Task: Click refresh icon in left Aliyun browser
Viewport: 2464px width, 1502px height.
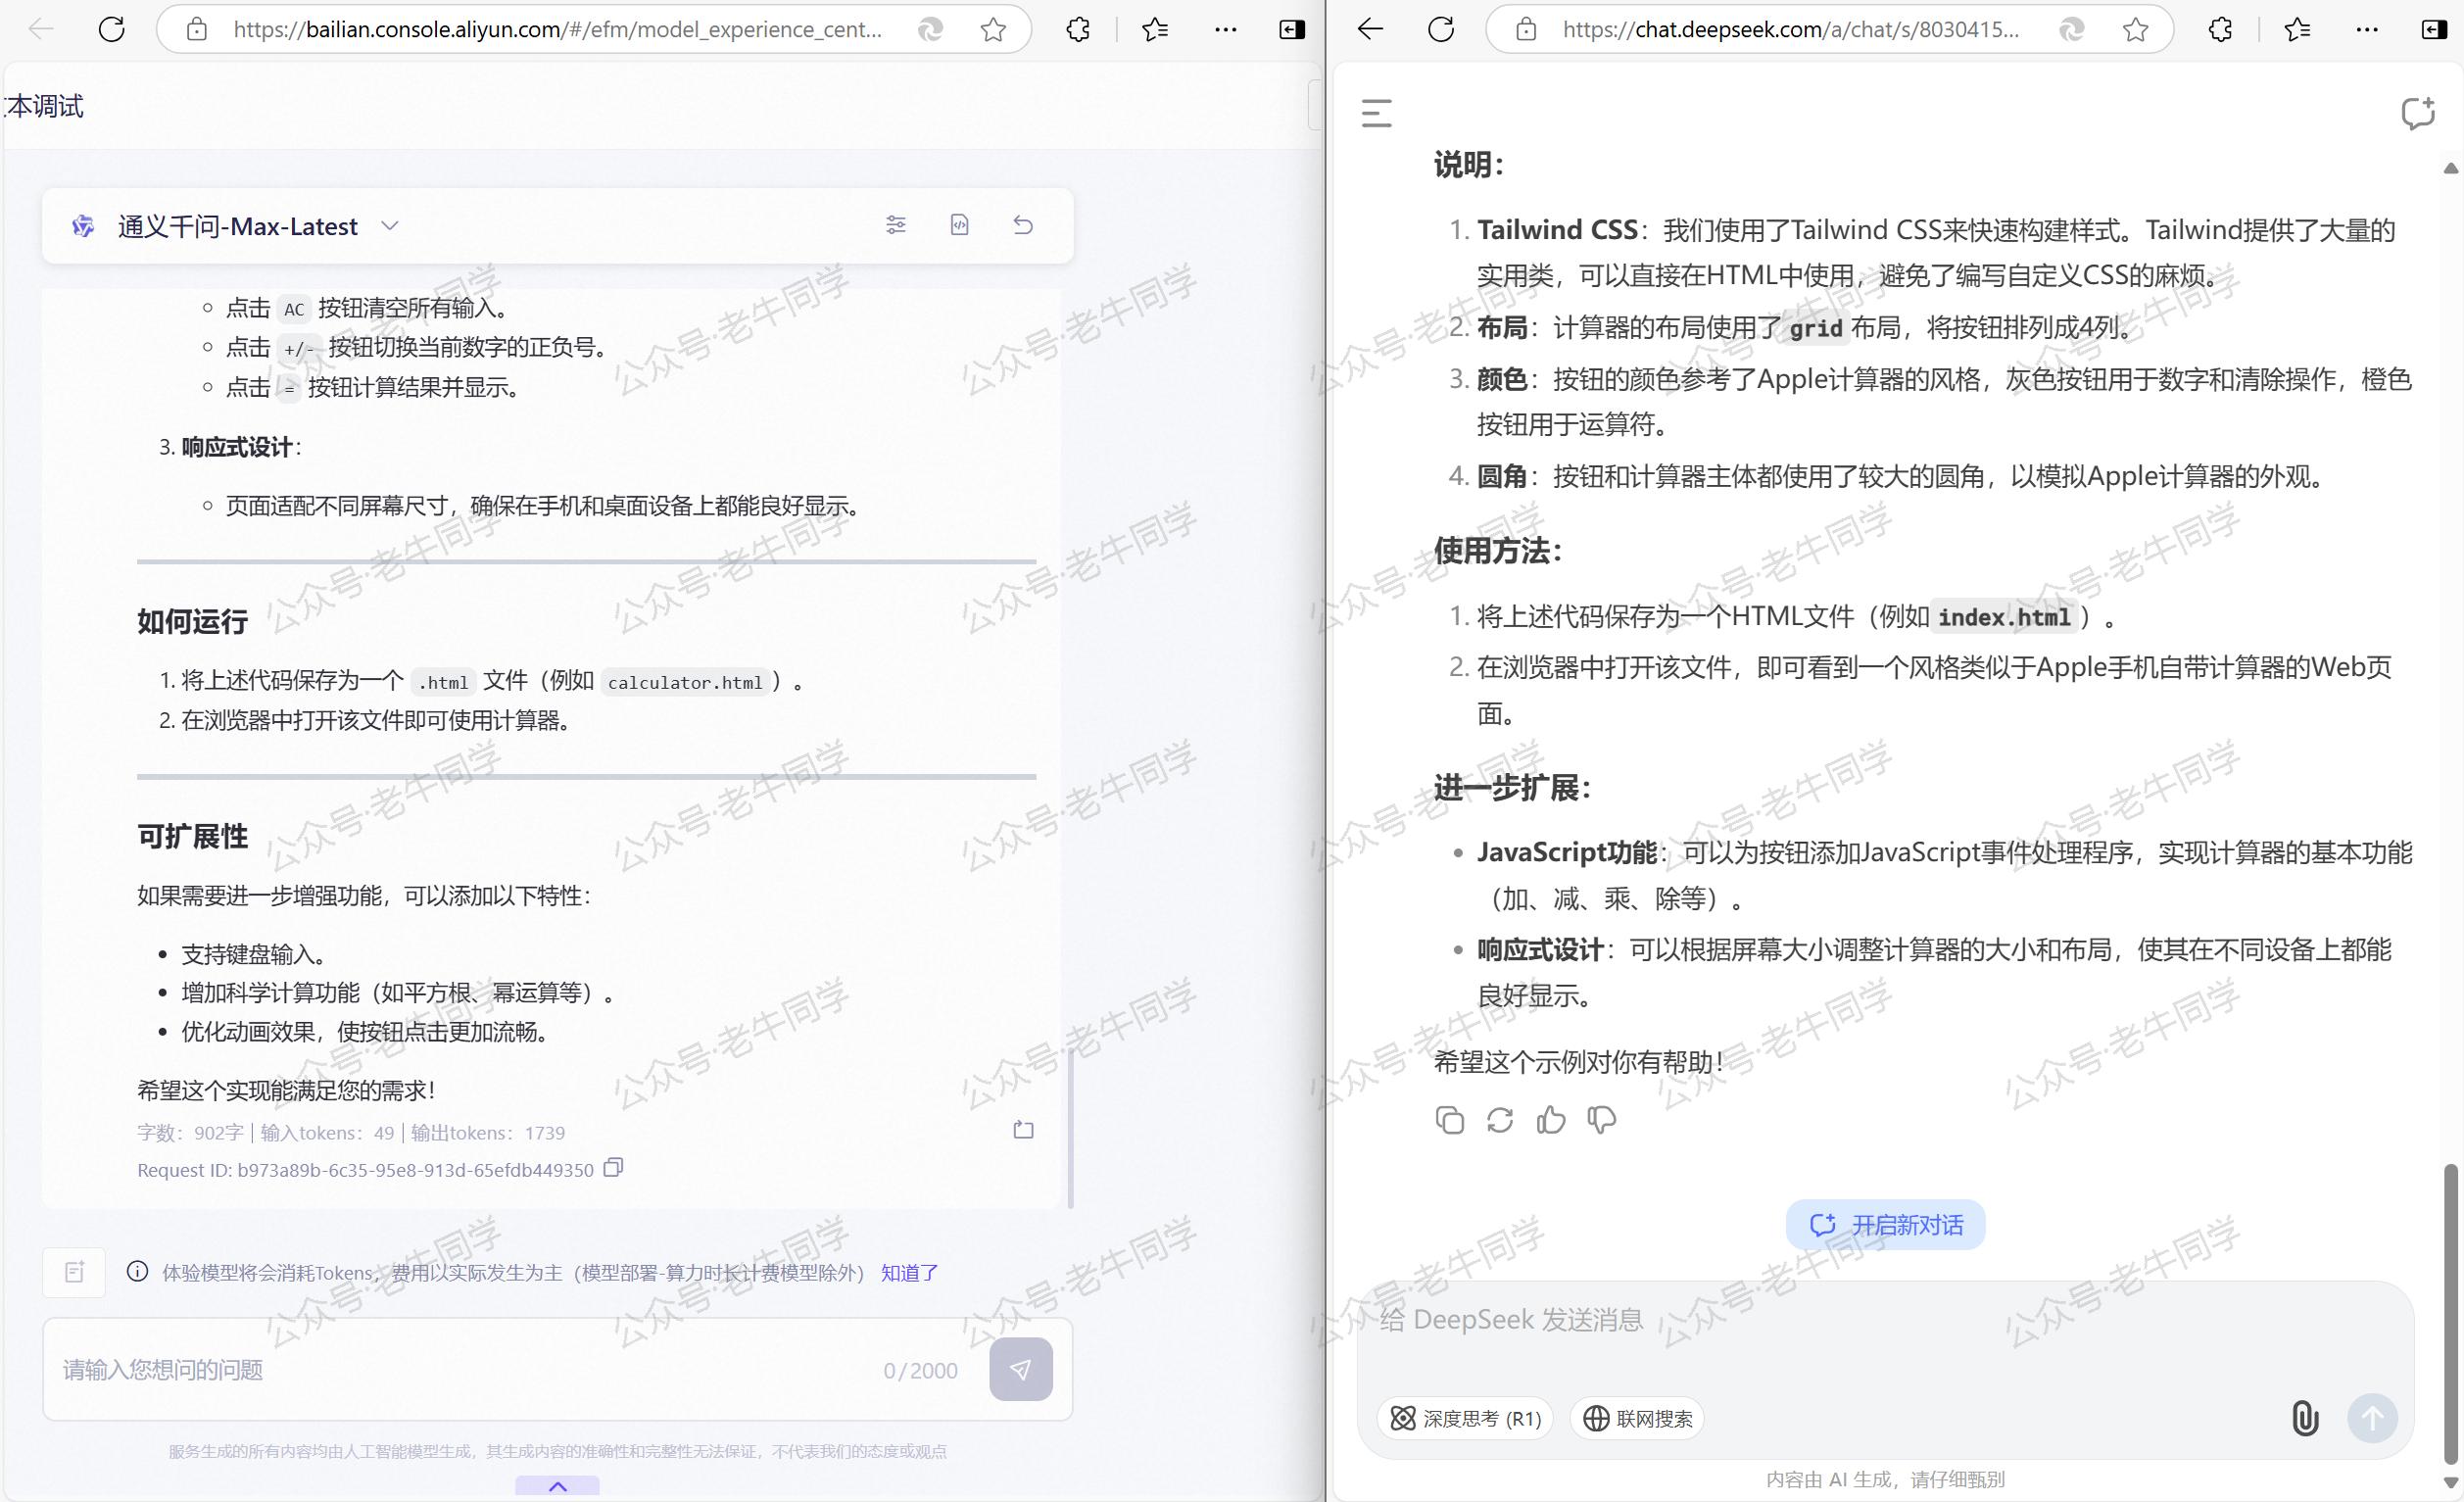Action: tap(111, 30)
